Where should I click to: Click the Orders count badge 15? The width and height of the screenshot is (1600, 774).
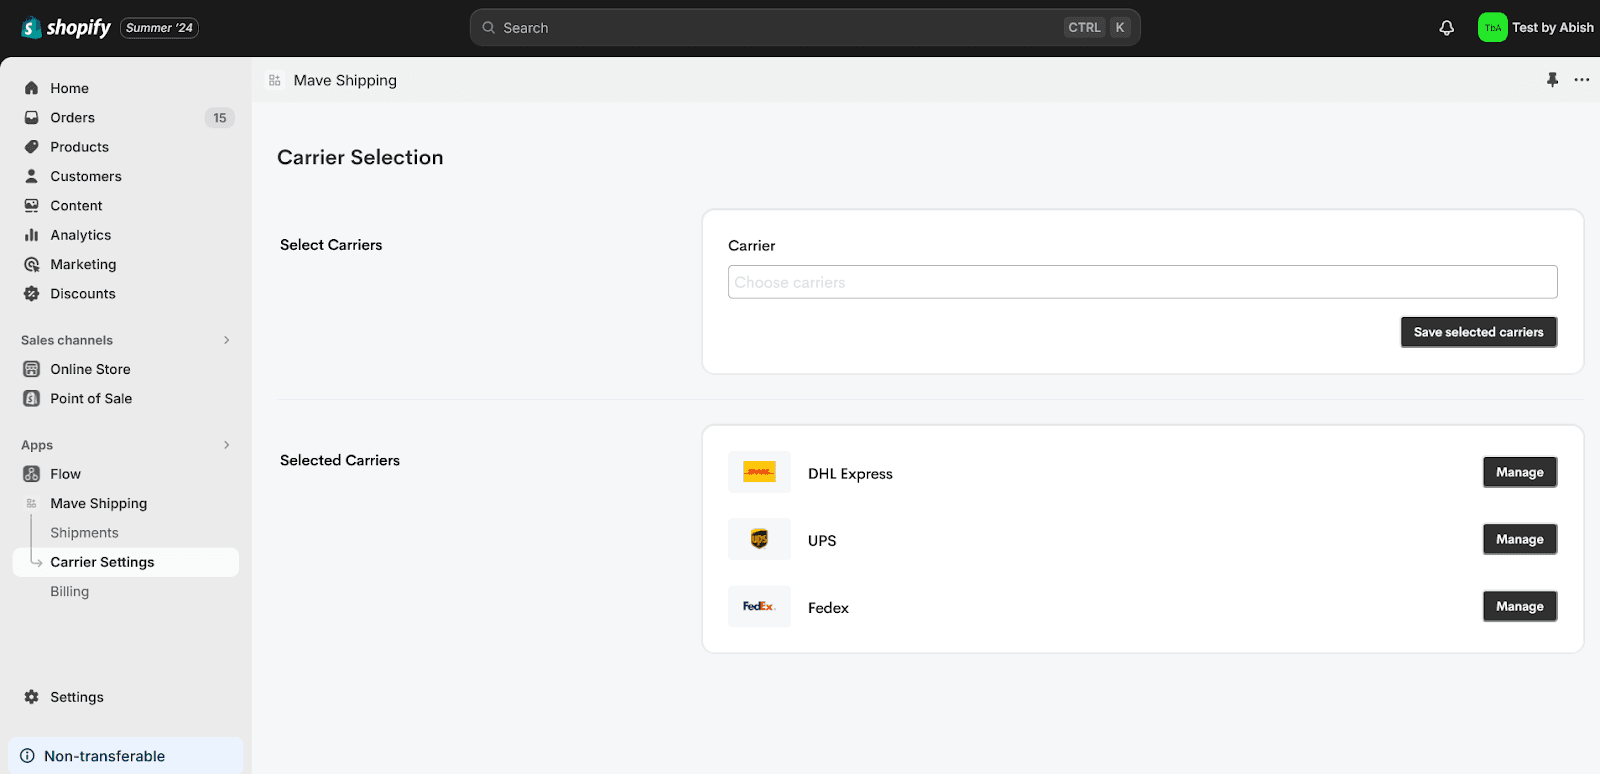220,118
